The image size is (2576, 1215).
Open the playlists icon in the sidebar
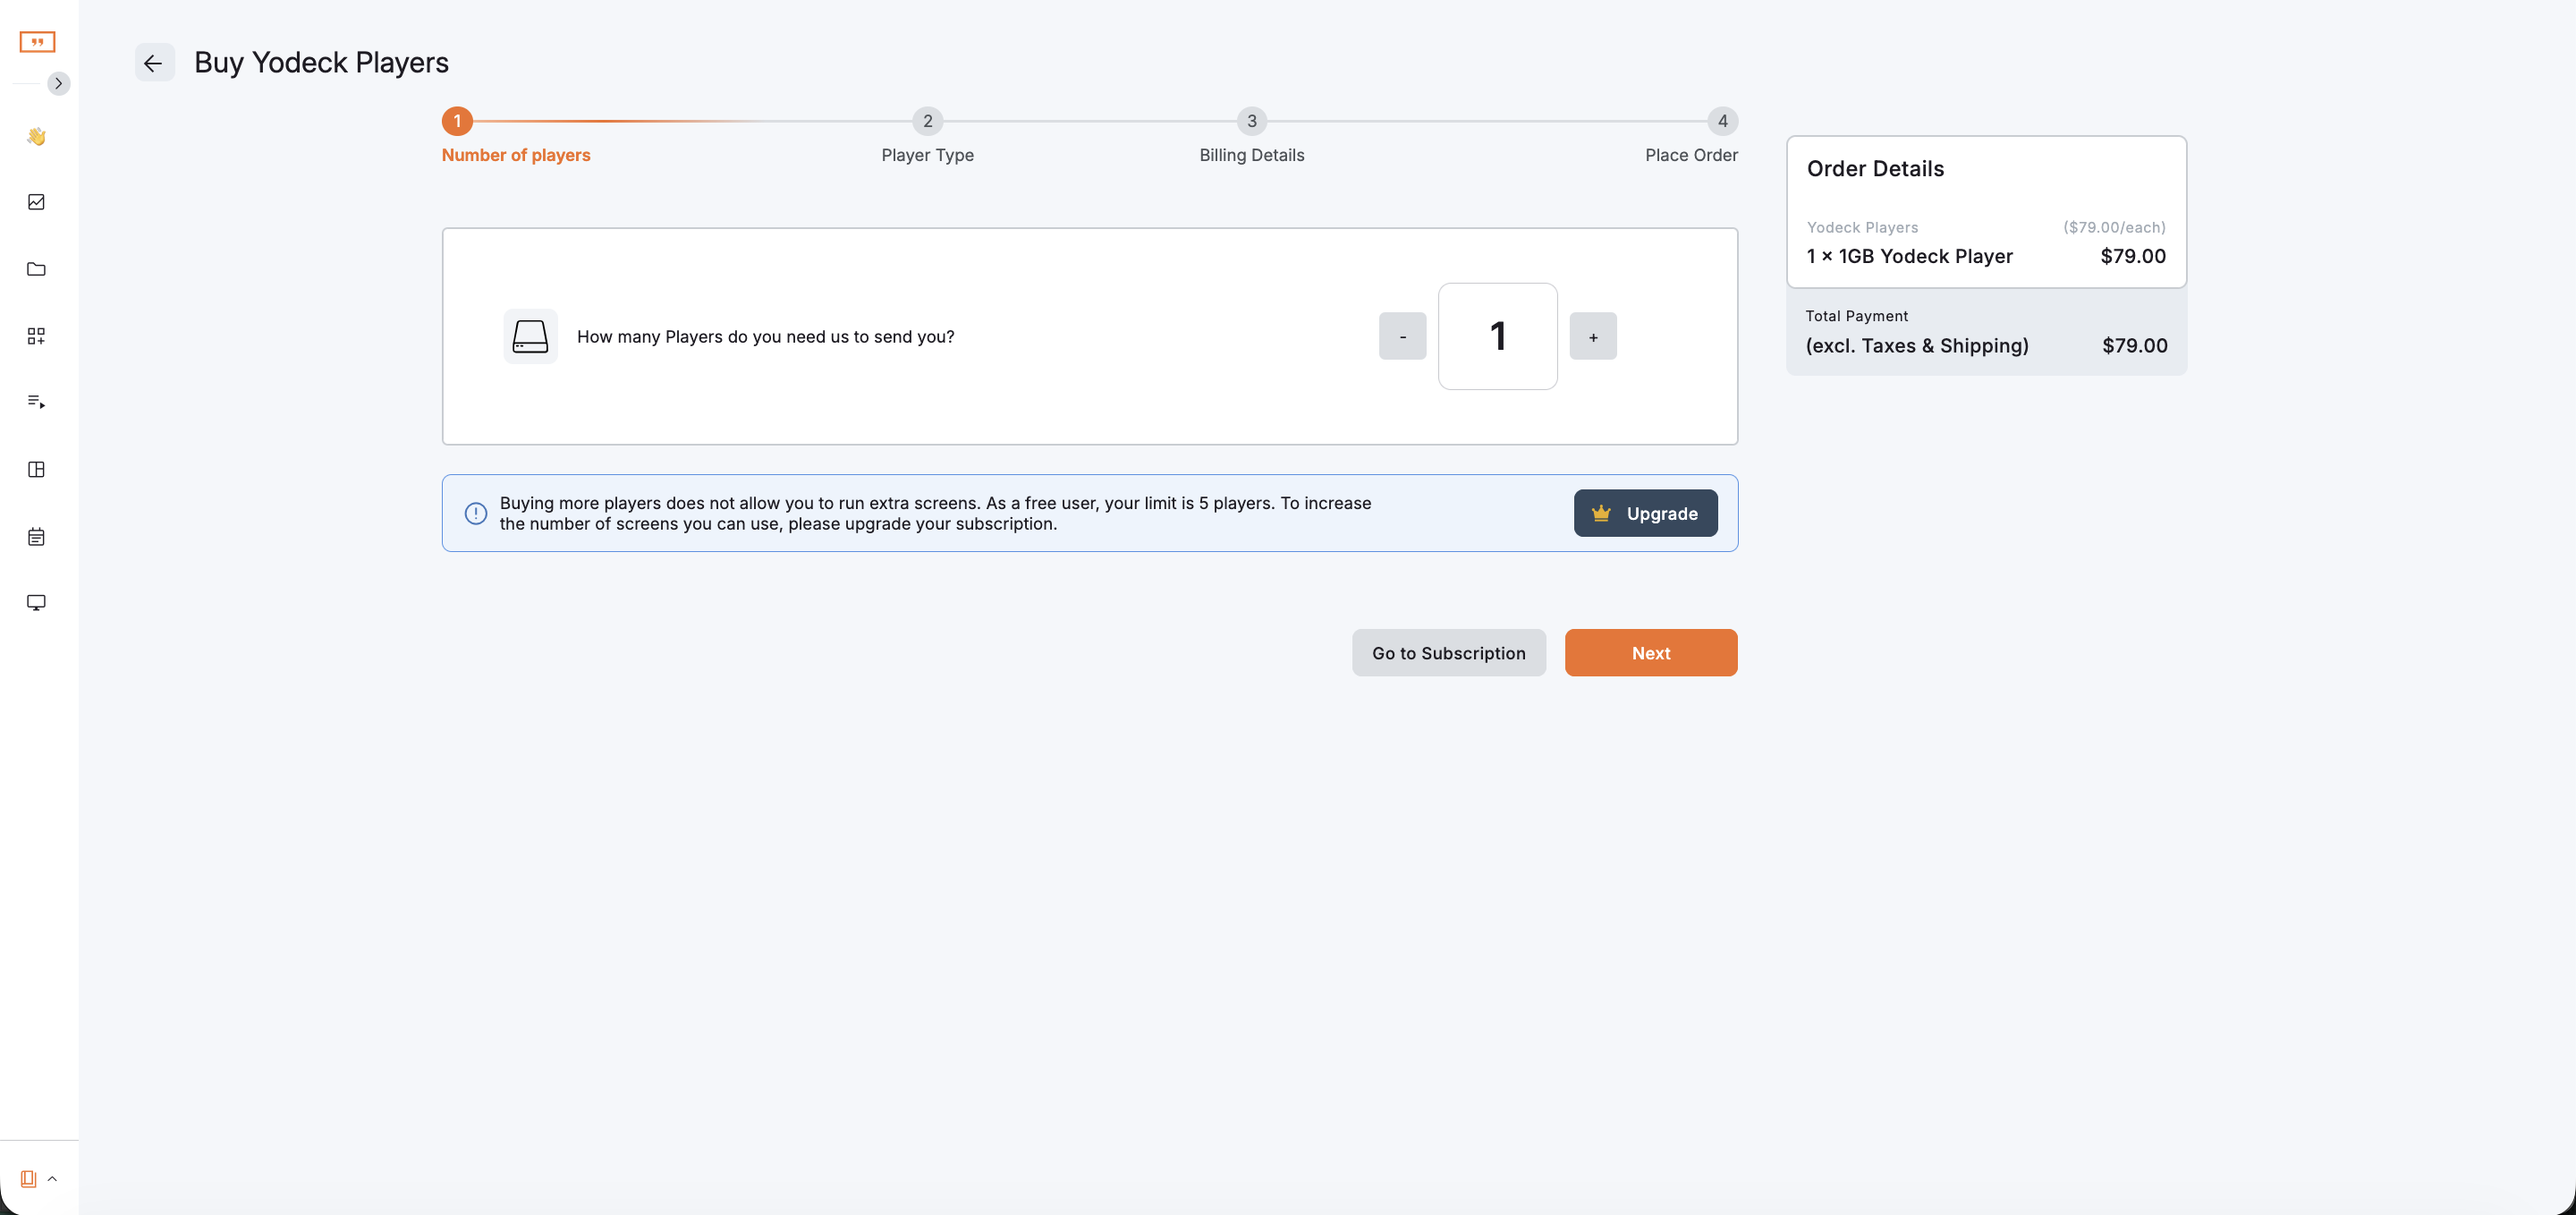[x=37, y=402]
